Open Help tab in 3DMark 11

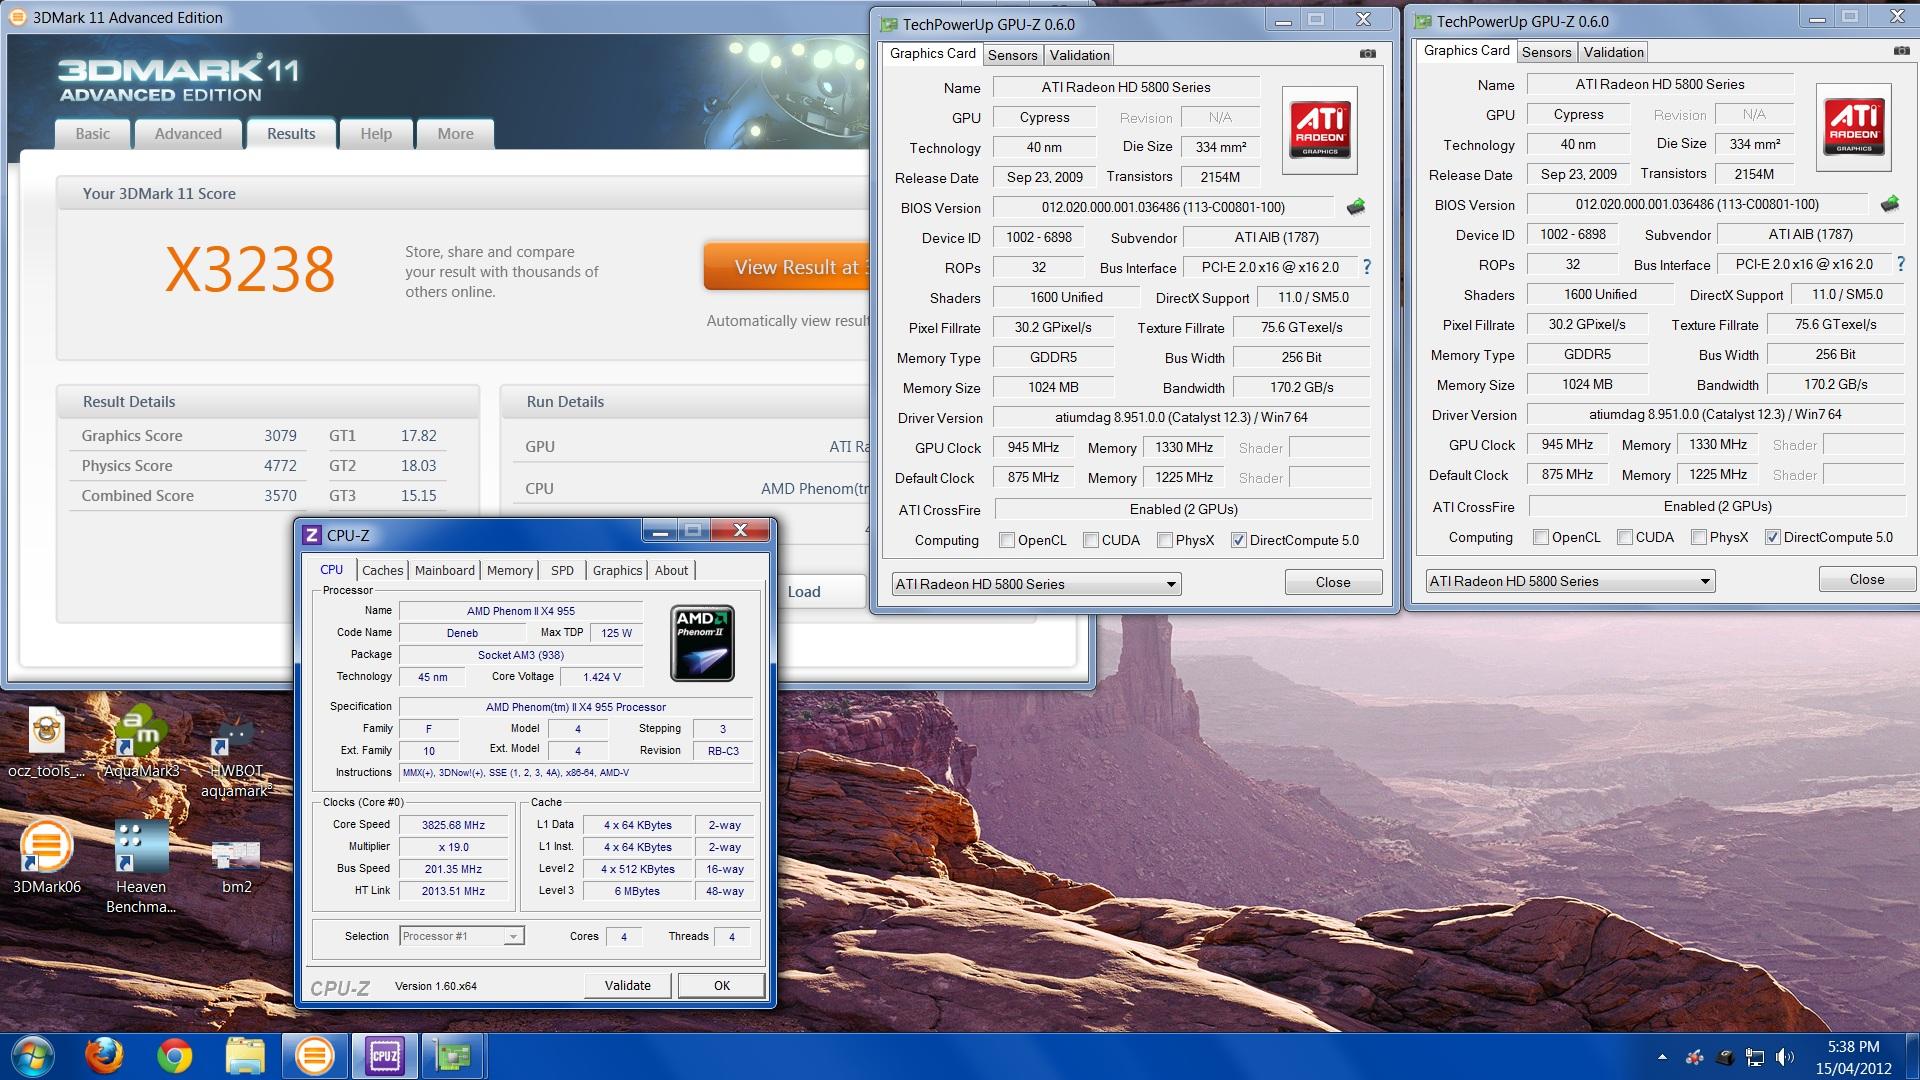(376, 134)
